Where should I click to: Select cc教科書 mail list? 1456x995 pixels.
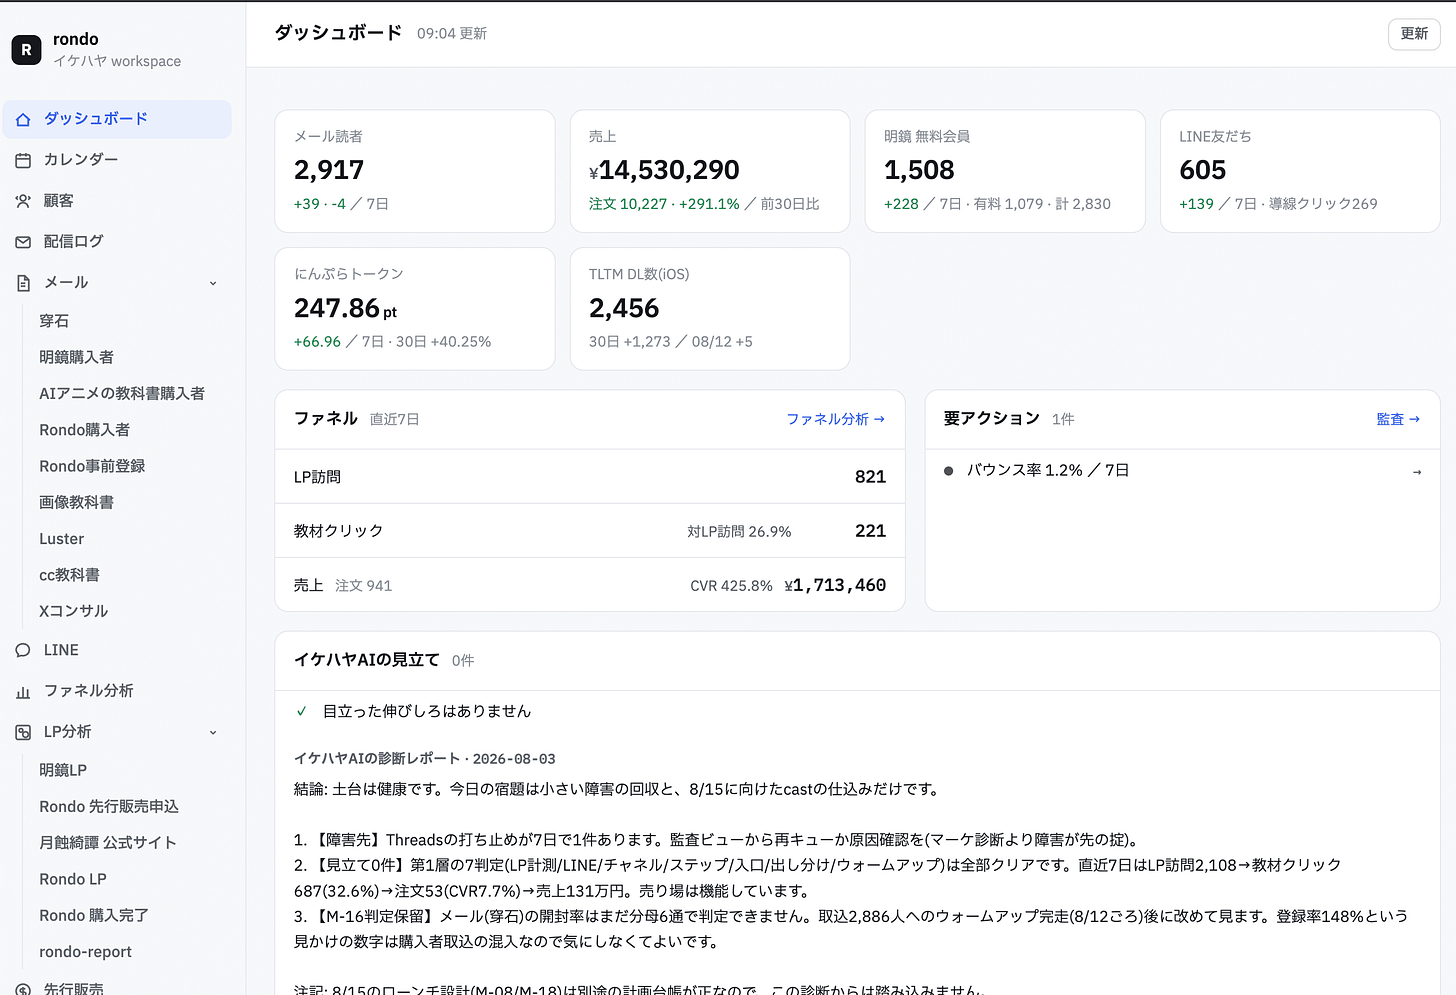click(69, 575)
